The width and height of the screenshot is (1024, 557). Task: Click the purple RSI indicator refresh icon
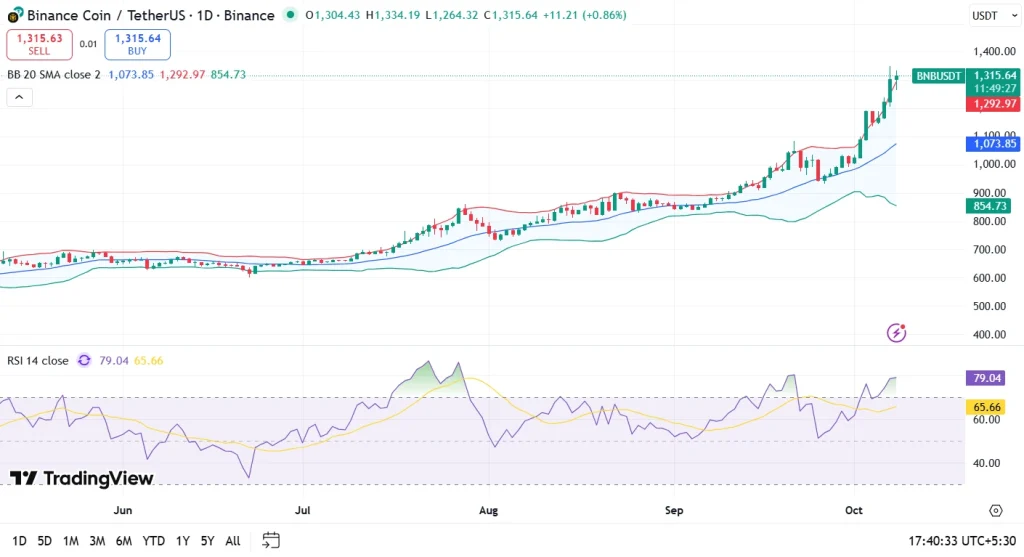coord(84,360)
